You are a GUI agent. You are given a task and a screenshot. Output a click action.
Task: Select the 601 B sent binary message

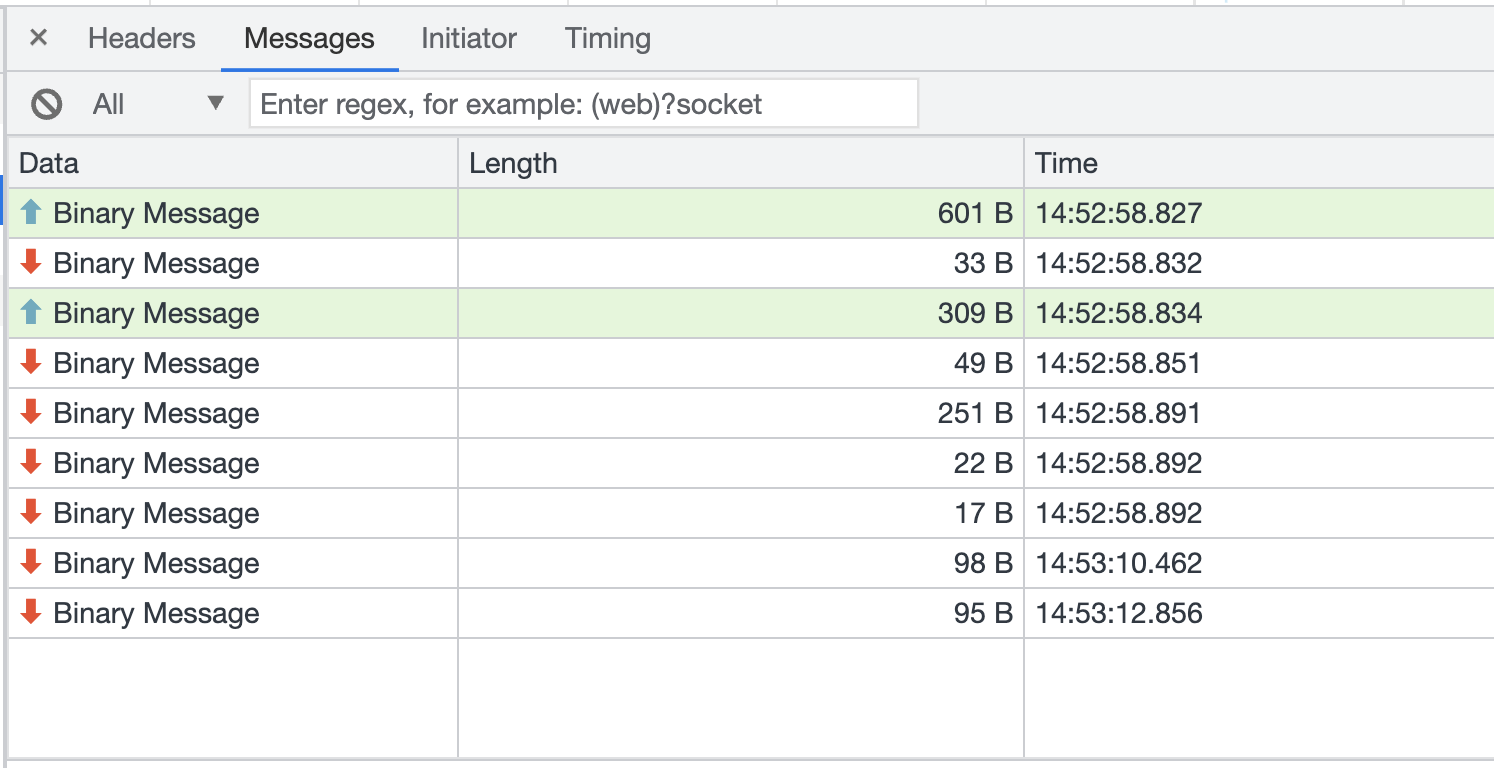[156, 213]
